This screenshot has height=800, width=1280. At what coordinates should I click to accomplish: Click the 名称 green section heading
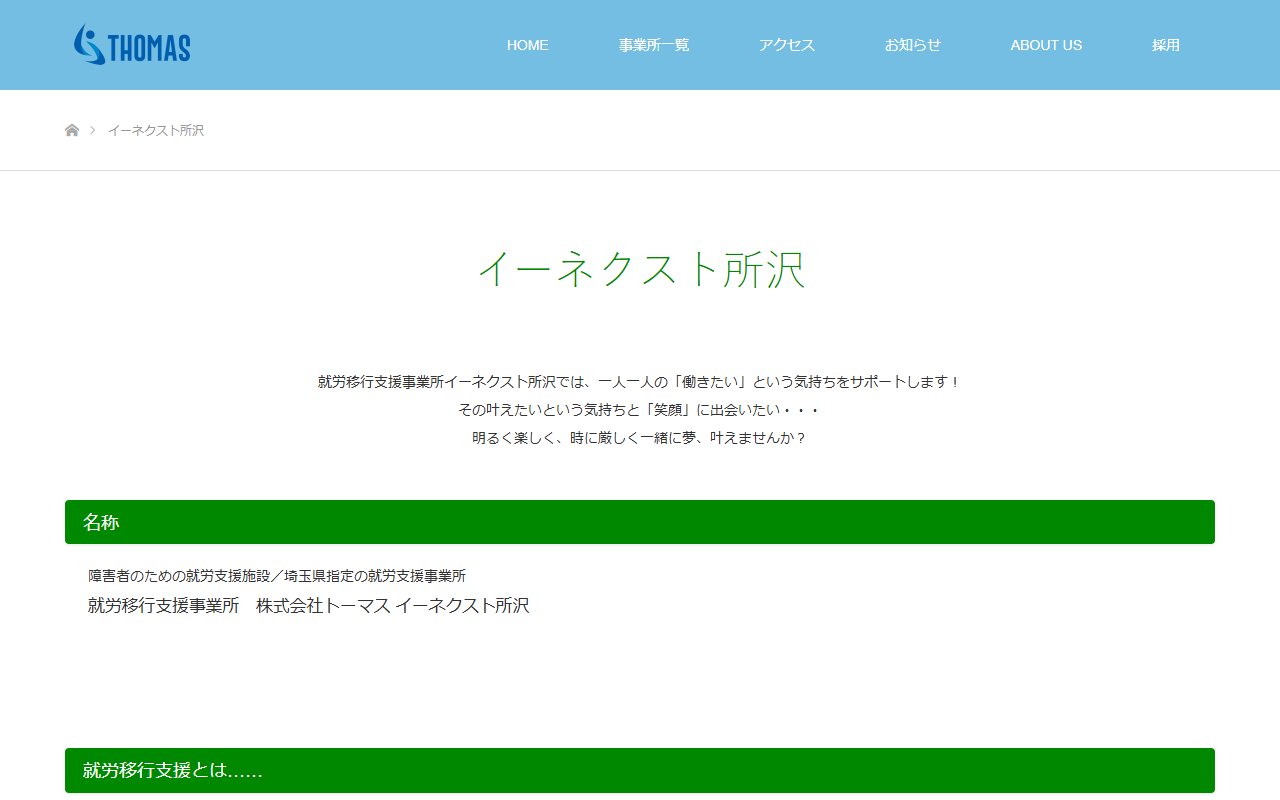tap(640, 522)
